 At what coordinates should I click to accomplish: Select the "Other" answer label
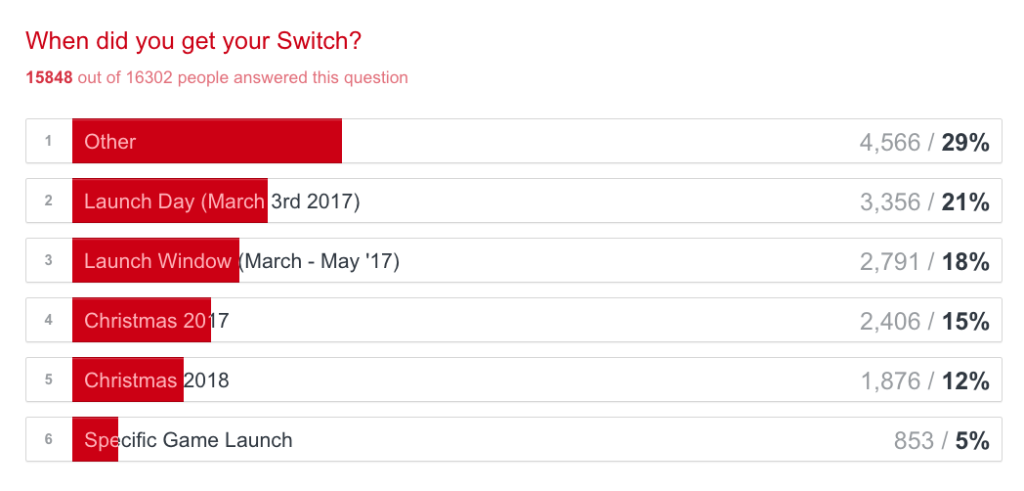click(x=110, y=142)
